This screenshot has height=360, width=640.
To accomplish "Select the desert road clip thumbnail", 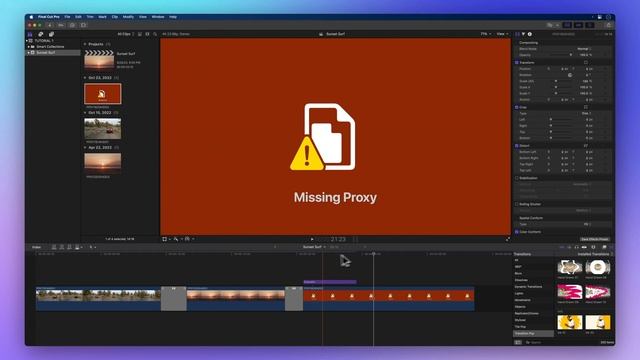I will pos(102,129).
